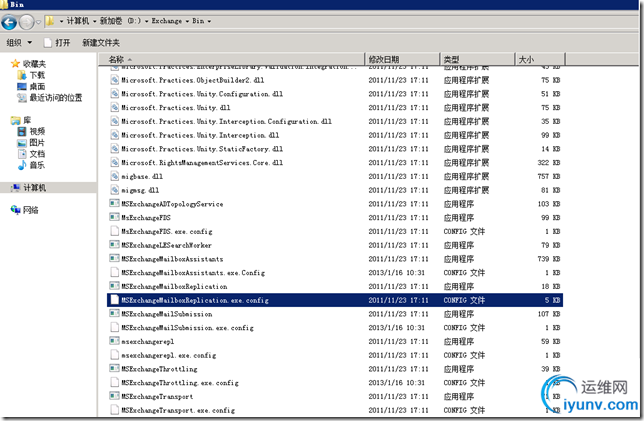Click file icon of MSExchangeMailSubmission.exe.config
The image size is (644, 421).
115,327
